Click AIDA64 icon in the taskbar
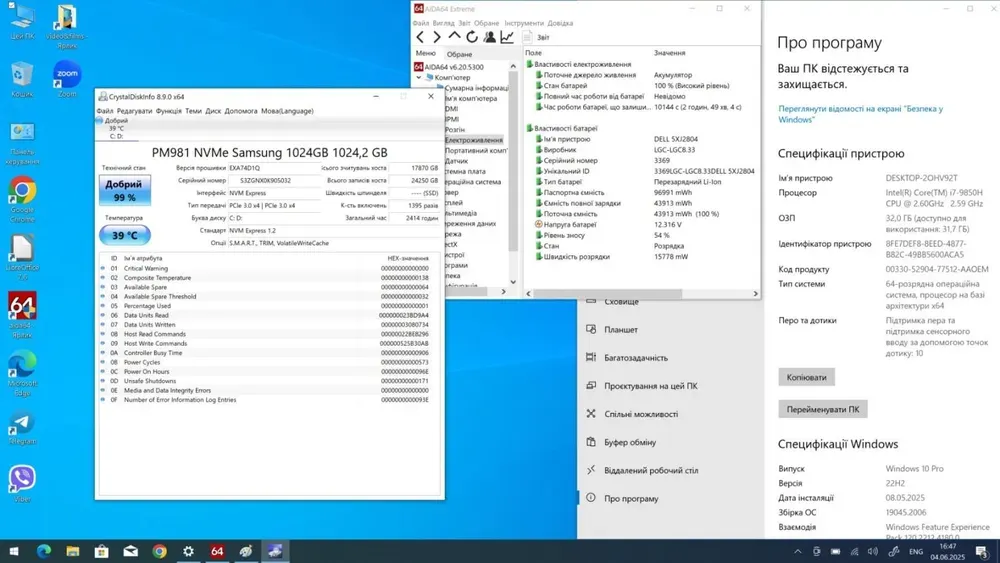 217,551
